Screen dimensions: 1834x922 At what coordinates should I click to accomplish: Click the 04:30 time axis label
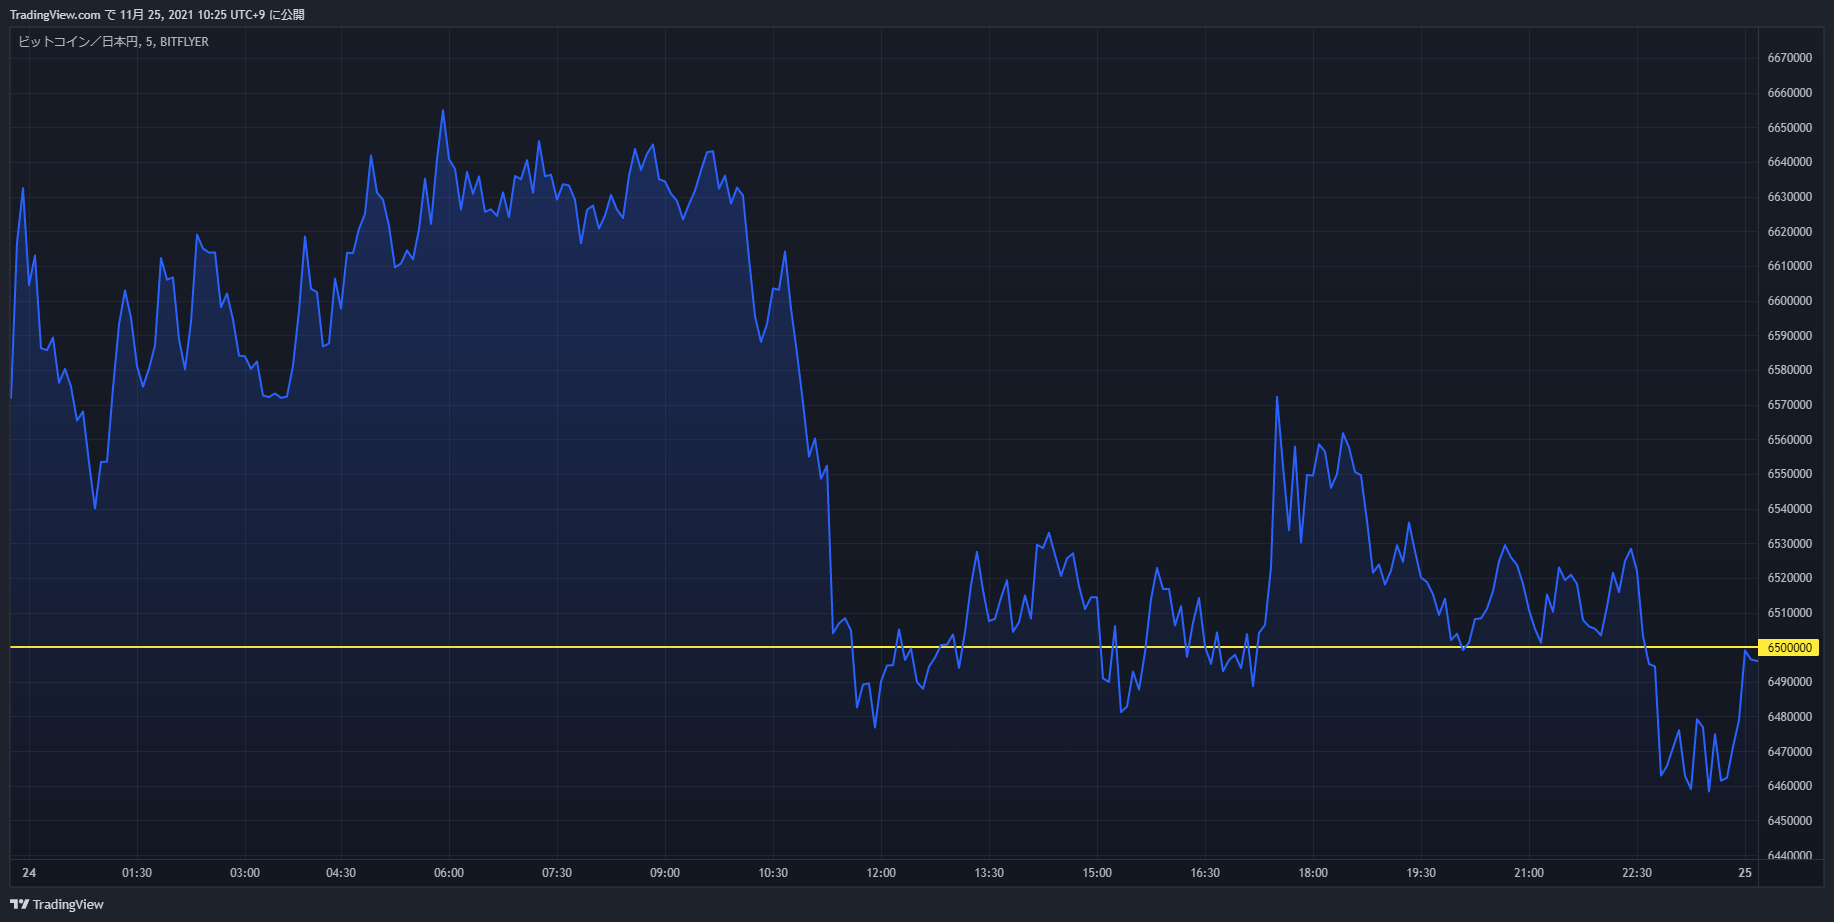coord(341,873)
